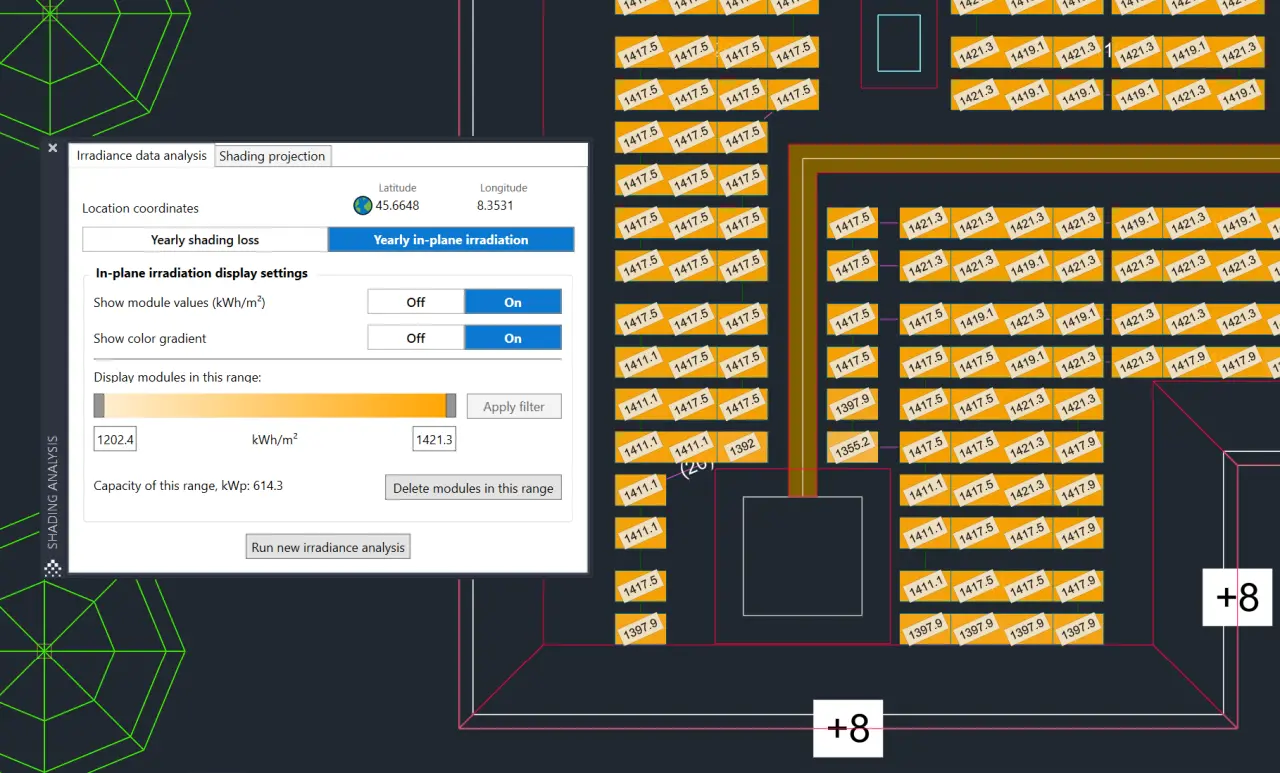1280x773 pixels.
Task: Open the Shading projection tab
Action: (272, 156)
